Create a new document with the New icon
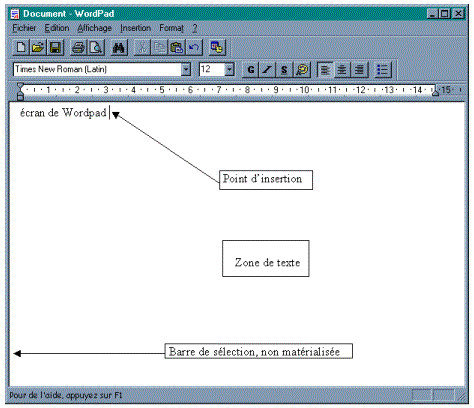474x408 pixels. pos(21,48)
